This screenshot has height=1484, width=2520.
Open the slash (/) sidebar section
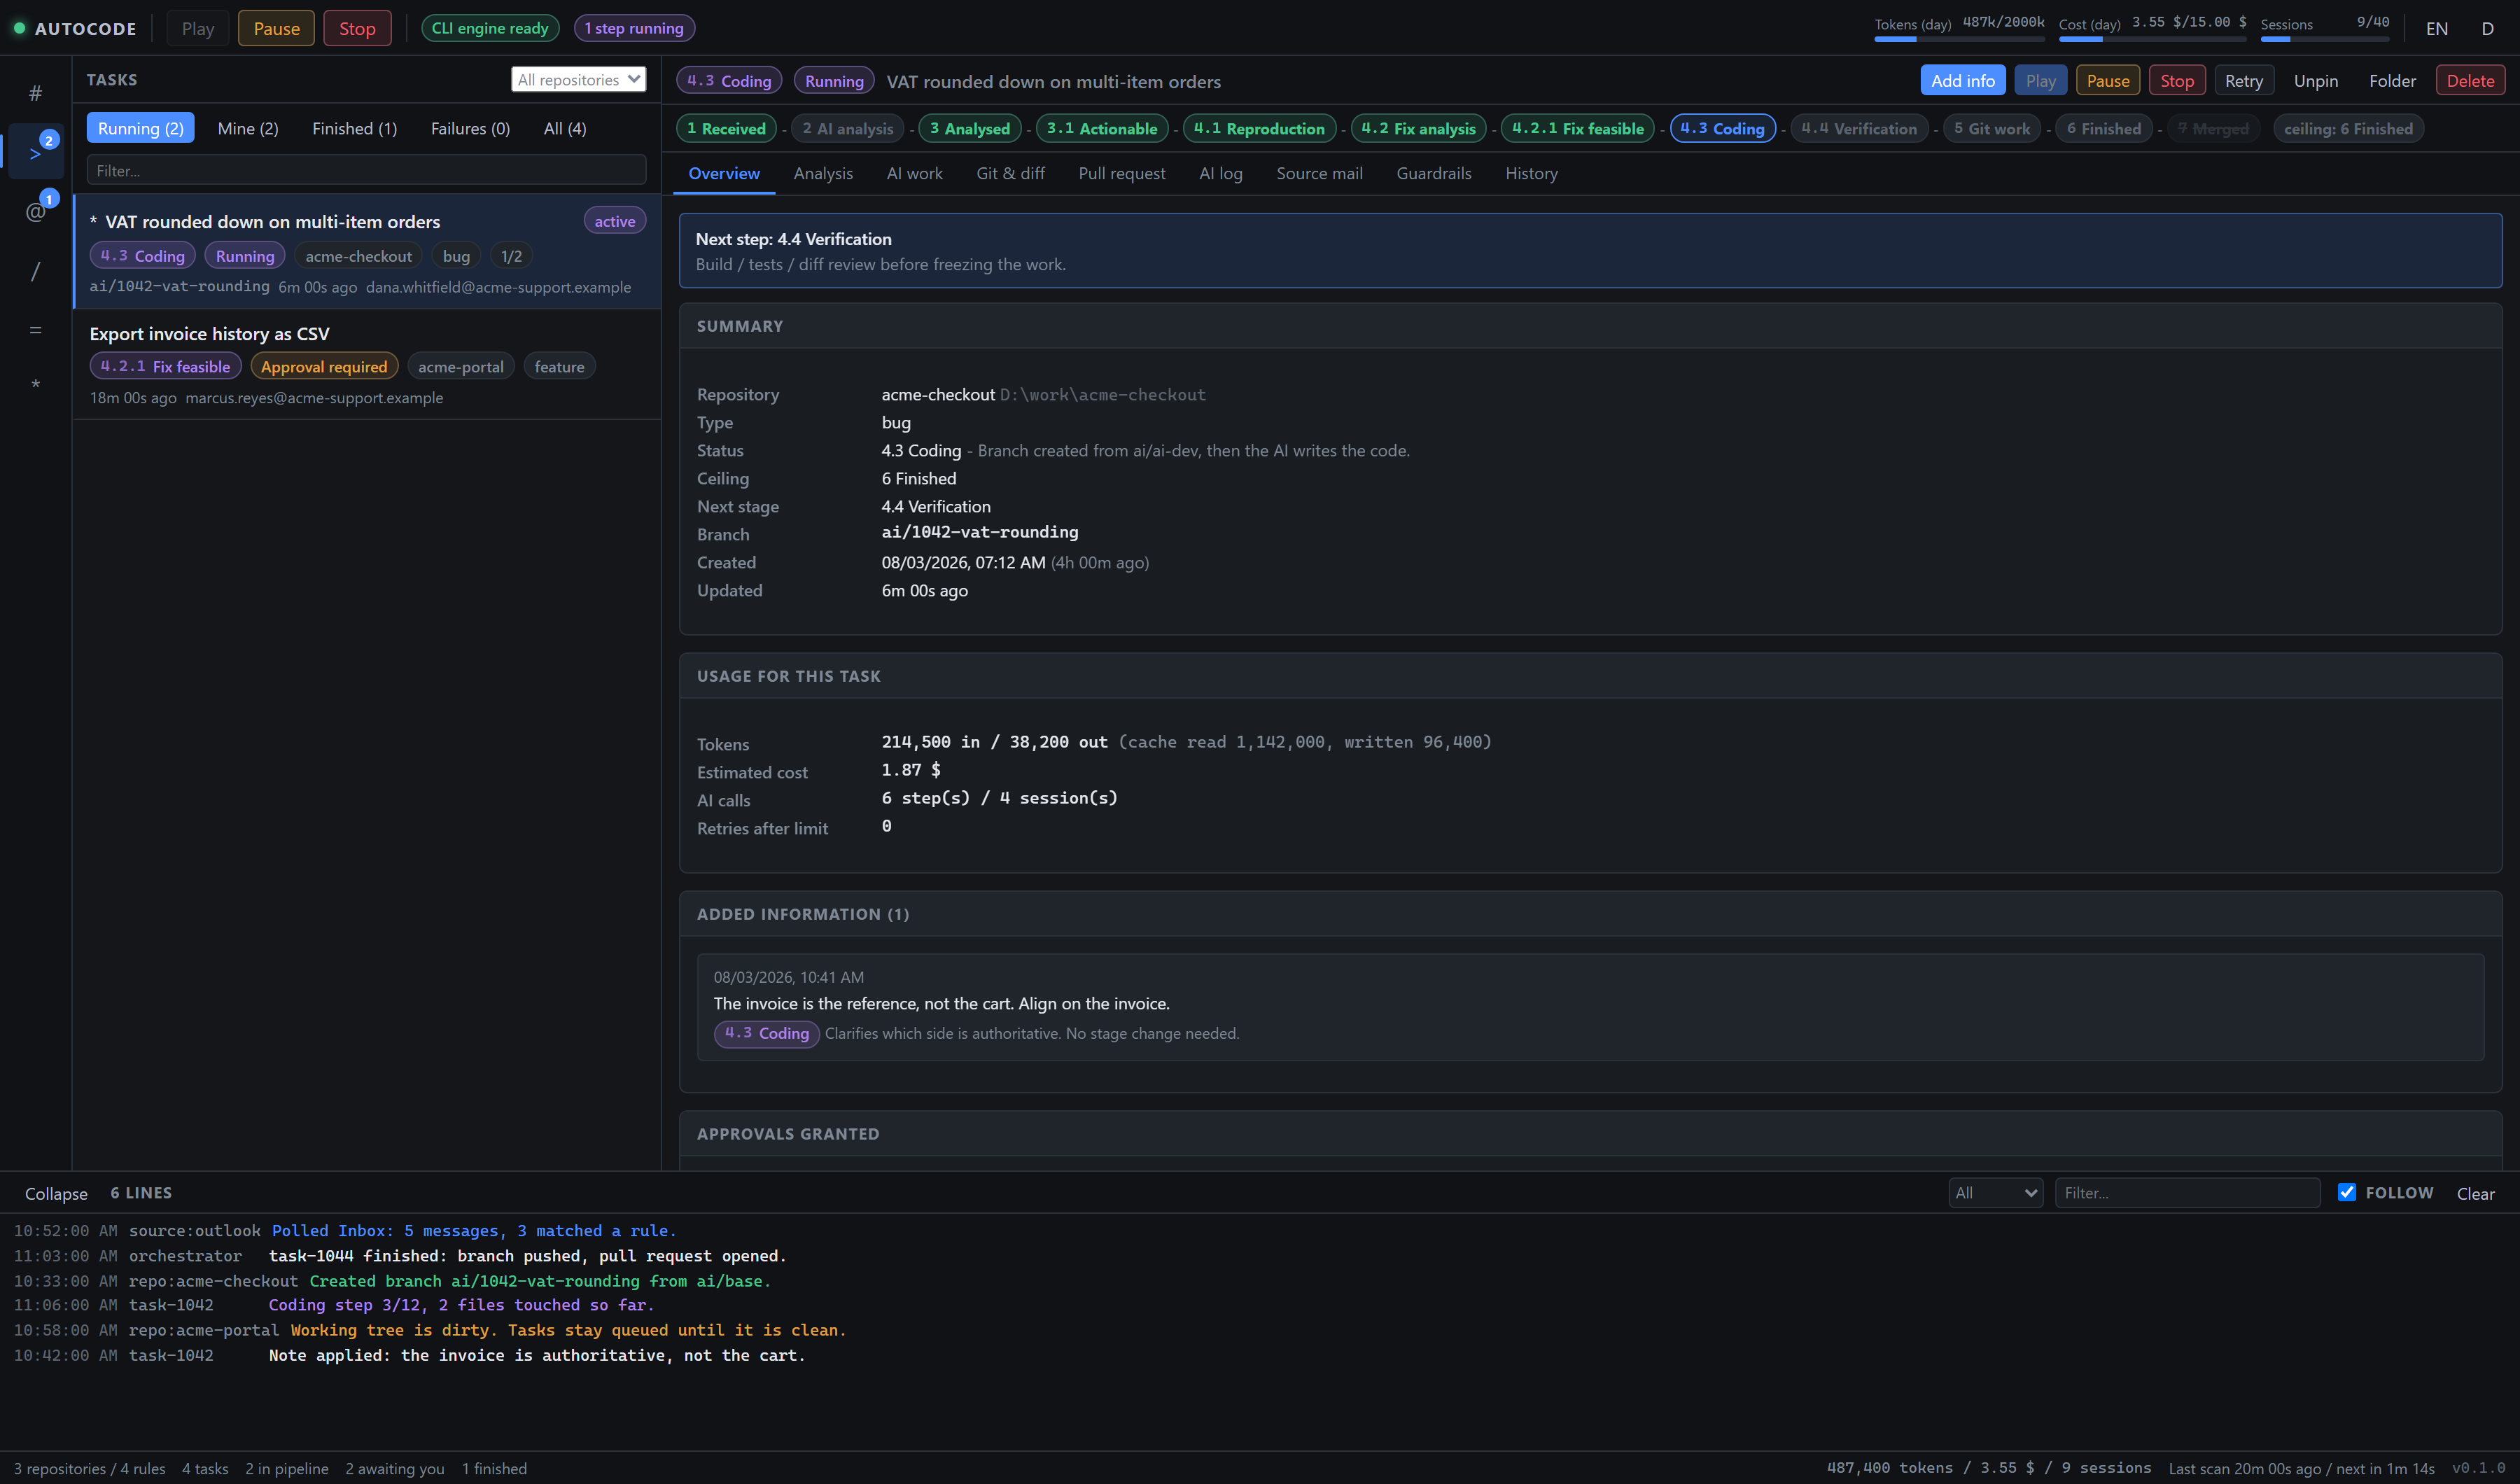point(35,271)
